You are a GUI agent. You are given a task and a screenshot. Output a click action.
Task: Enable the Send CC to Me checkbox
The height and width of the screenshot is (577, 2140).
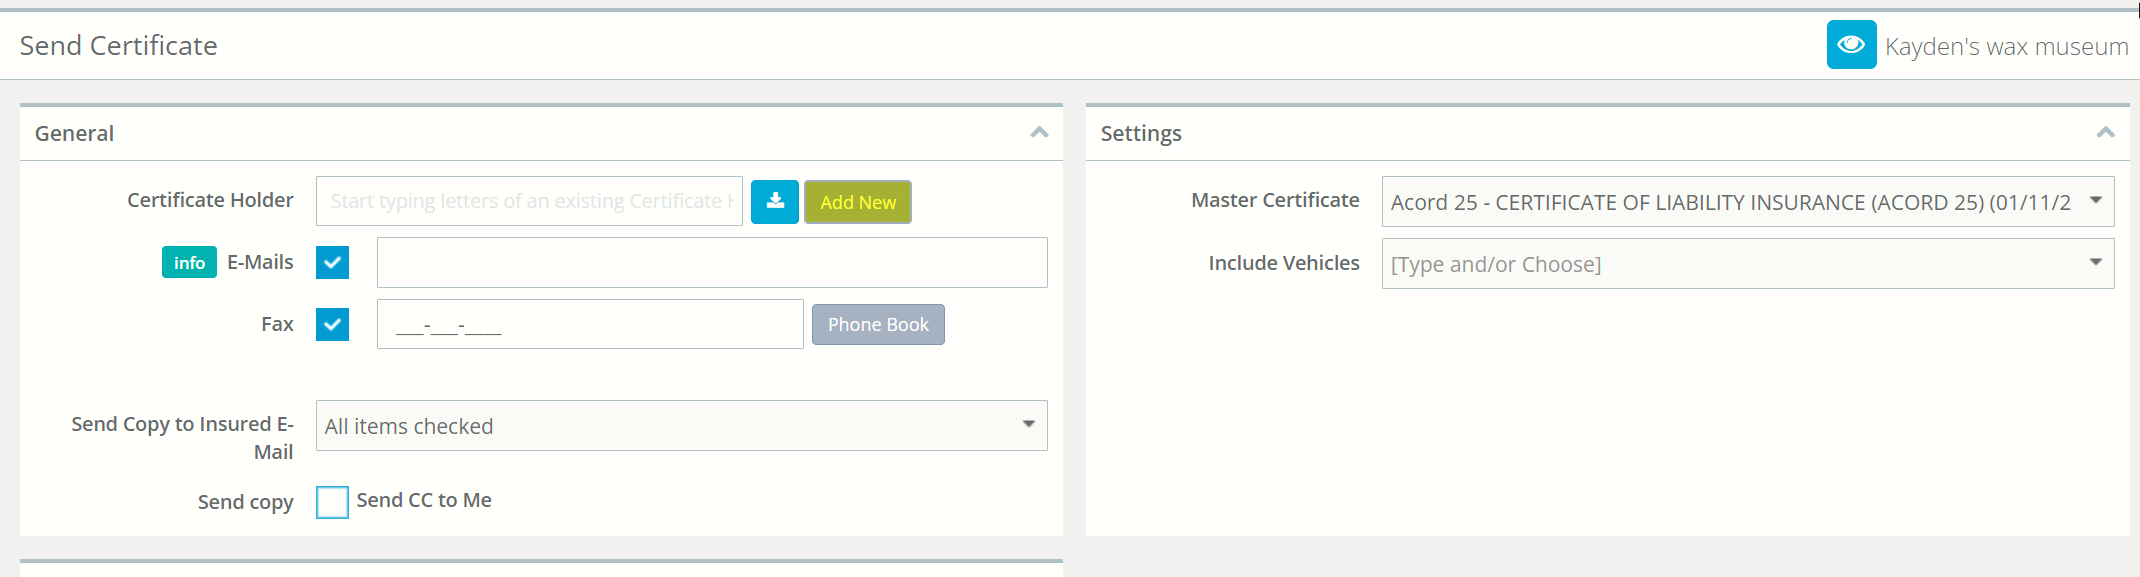click(332, 502)
